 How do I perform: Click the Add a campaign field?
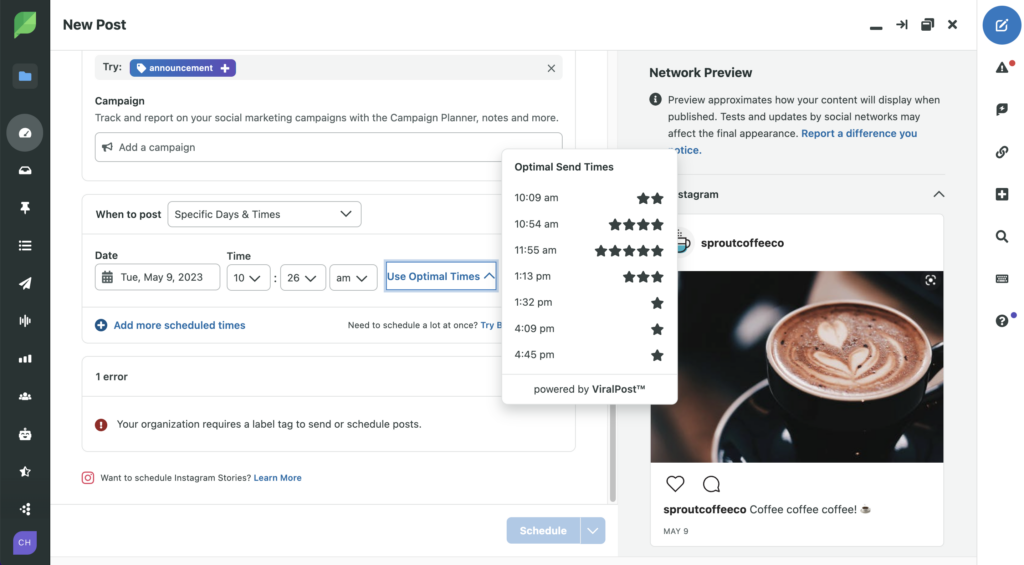(x=328, y=147)
